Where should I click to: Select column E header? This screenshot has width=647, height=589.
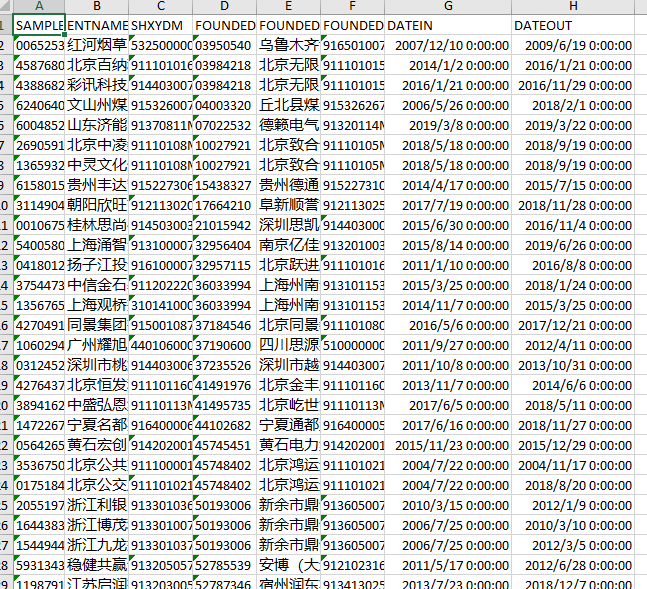[x=288, y=6]
